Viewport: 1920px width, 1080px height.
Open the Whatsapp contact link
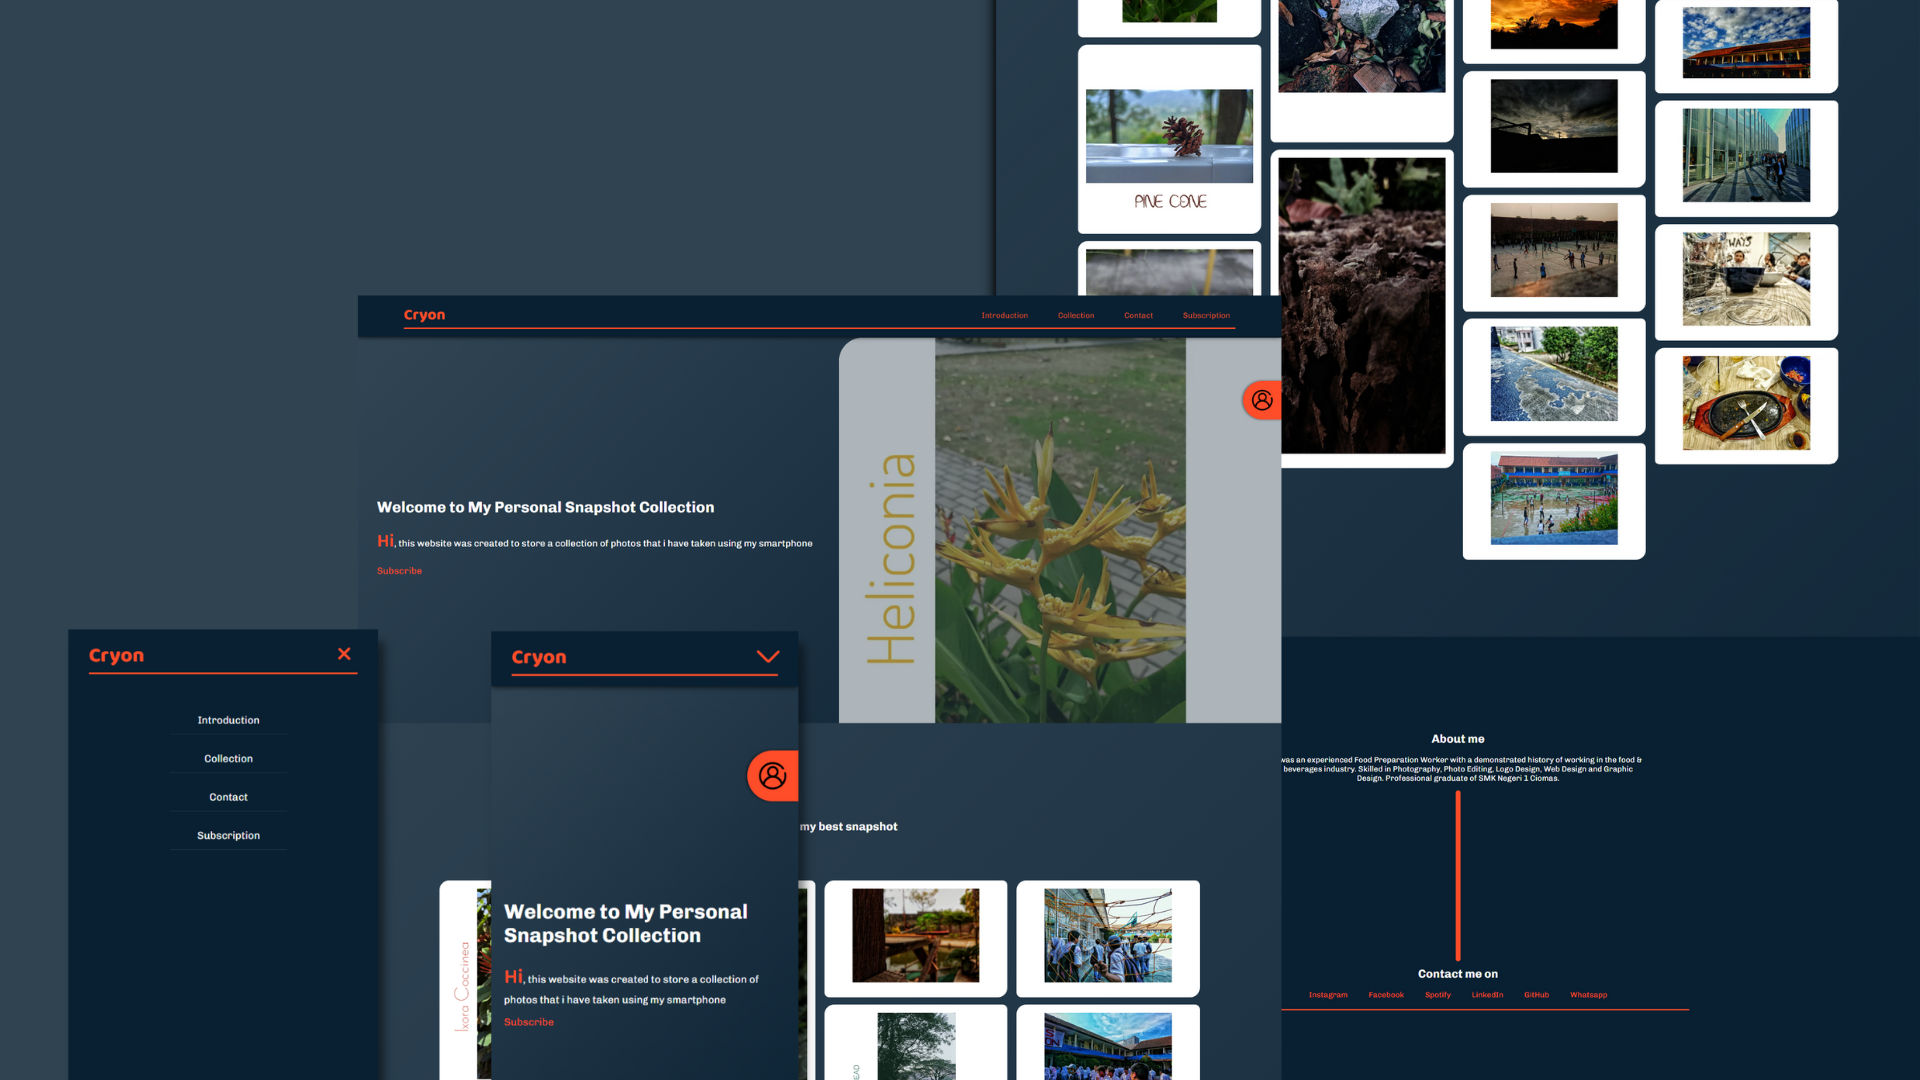click(1588, 995)
